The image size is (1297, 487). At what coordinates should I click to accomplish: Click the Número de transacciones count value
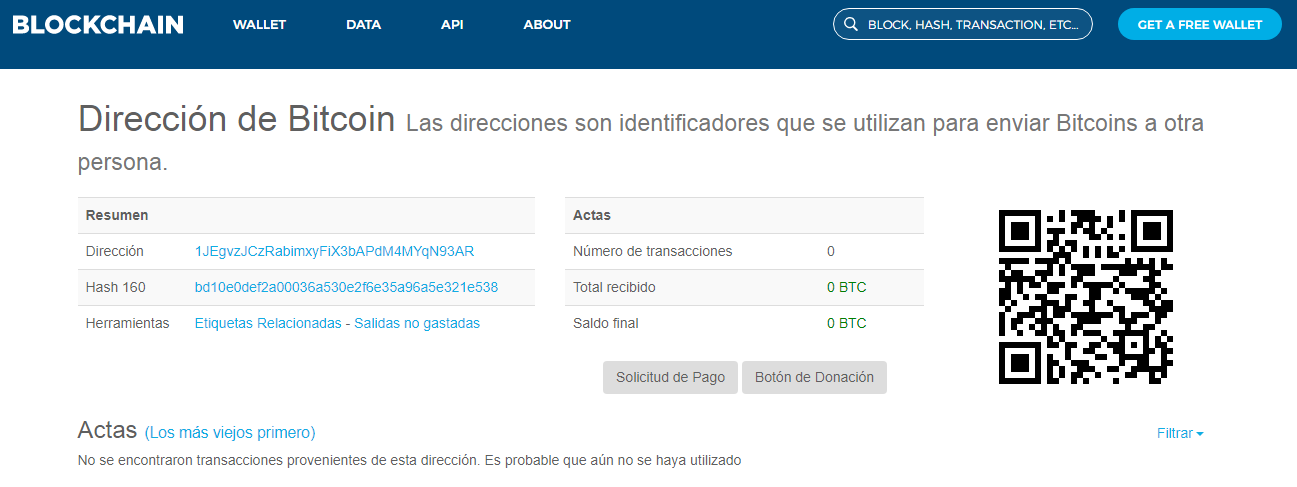[x=831, y=251]
